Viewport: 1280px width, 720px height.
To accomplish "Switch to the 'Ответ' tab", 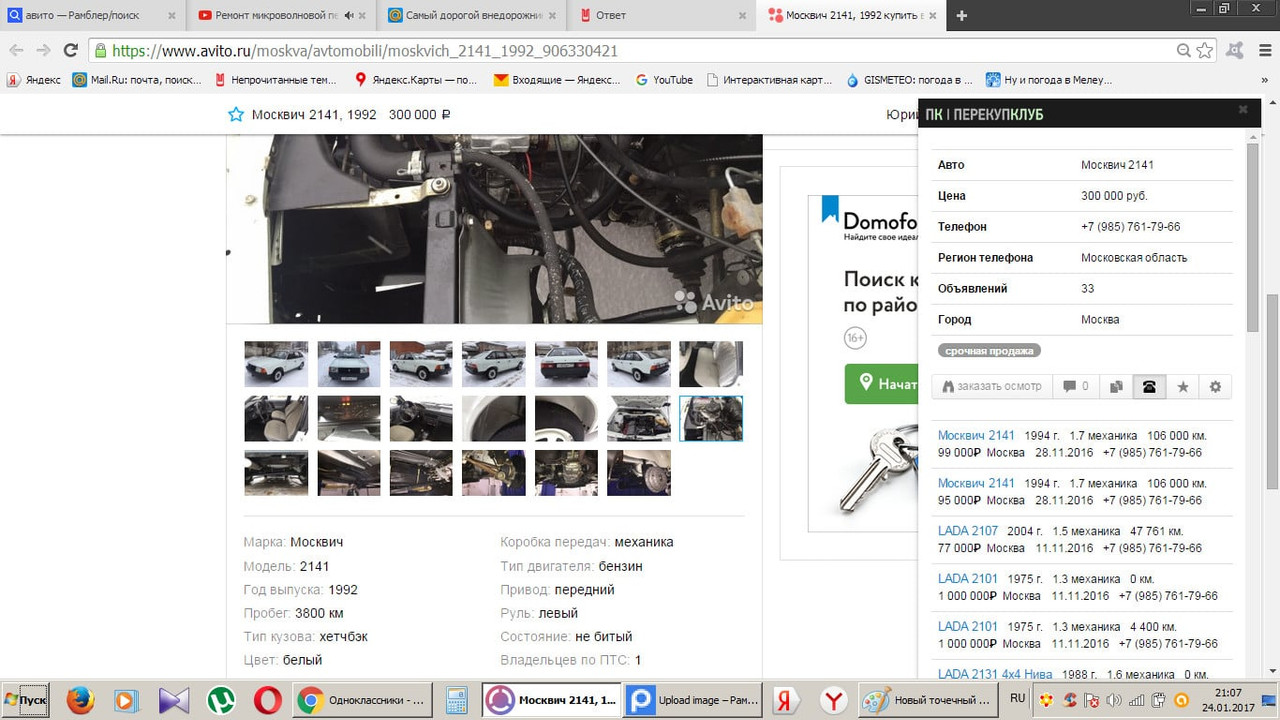I will point(660,15).
